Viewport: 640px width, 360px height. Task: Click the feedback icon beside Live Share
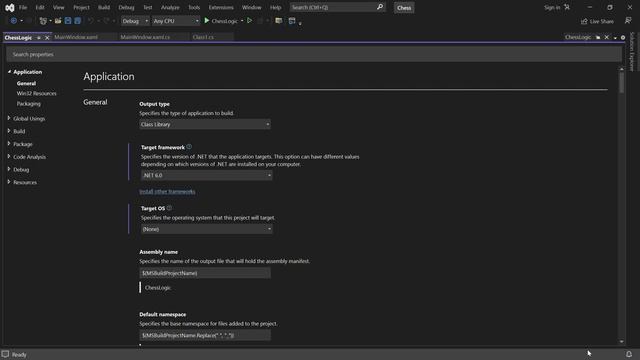pyautogui.click(x=628, y=21)
